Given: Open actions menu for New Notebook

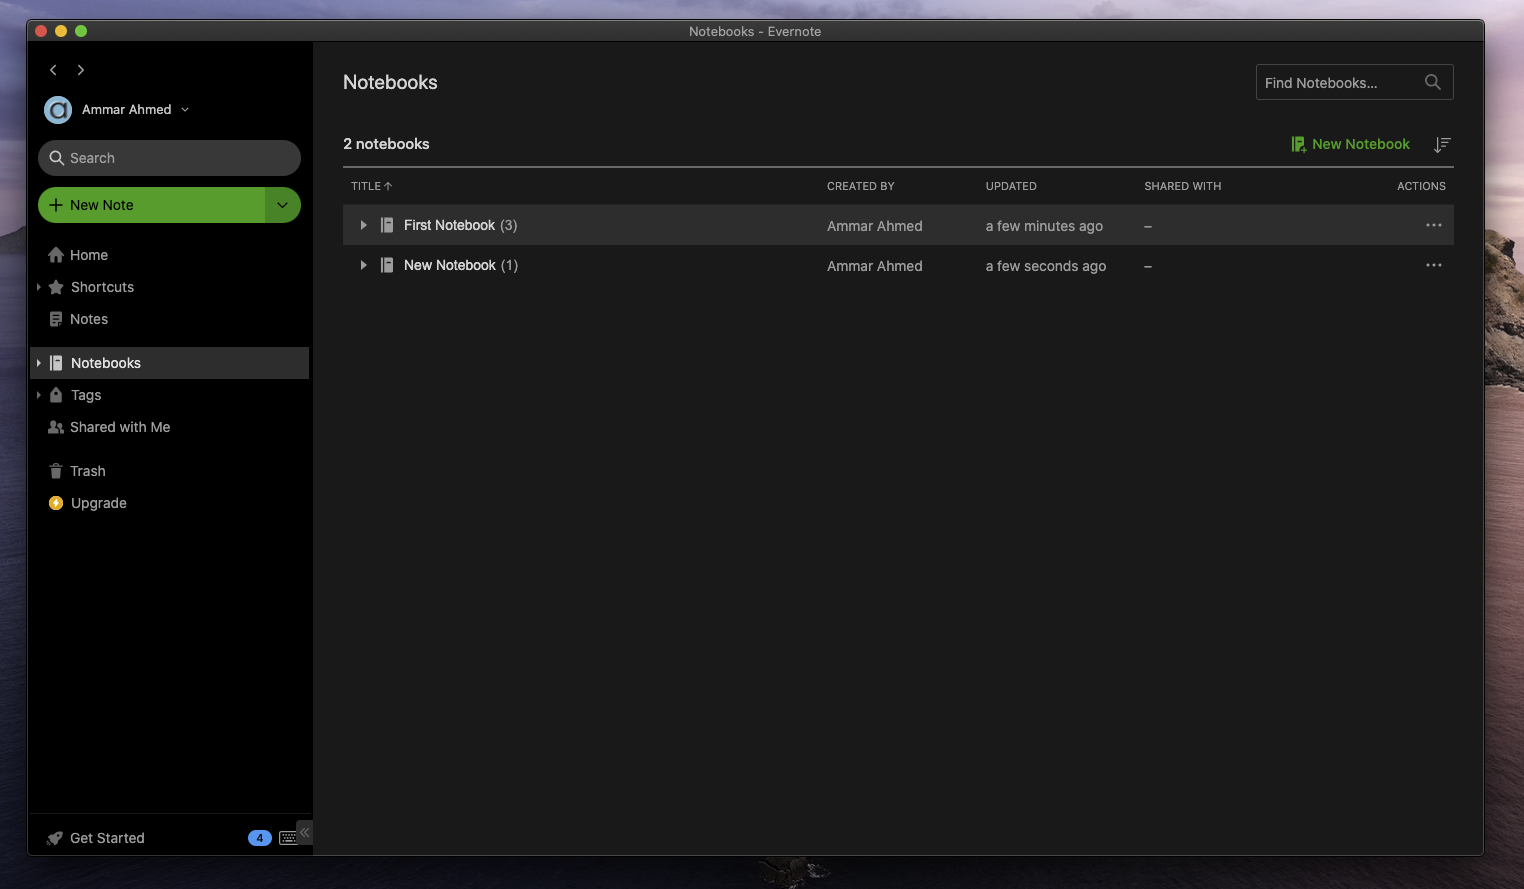Looking at the screenshot, I should point(1433,265).
